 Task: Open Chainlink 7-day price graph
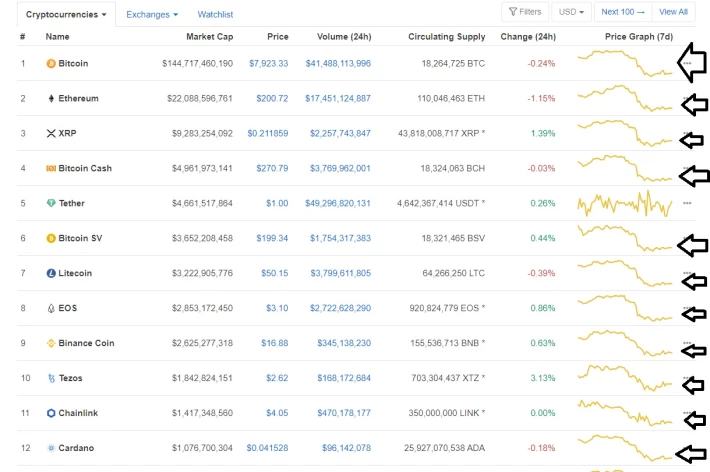[x=625, y=413]
